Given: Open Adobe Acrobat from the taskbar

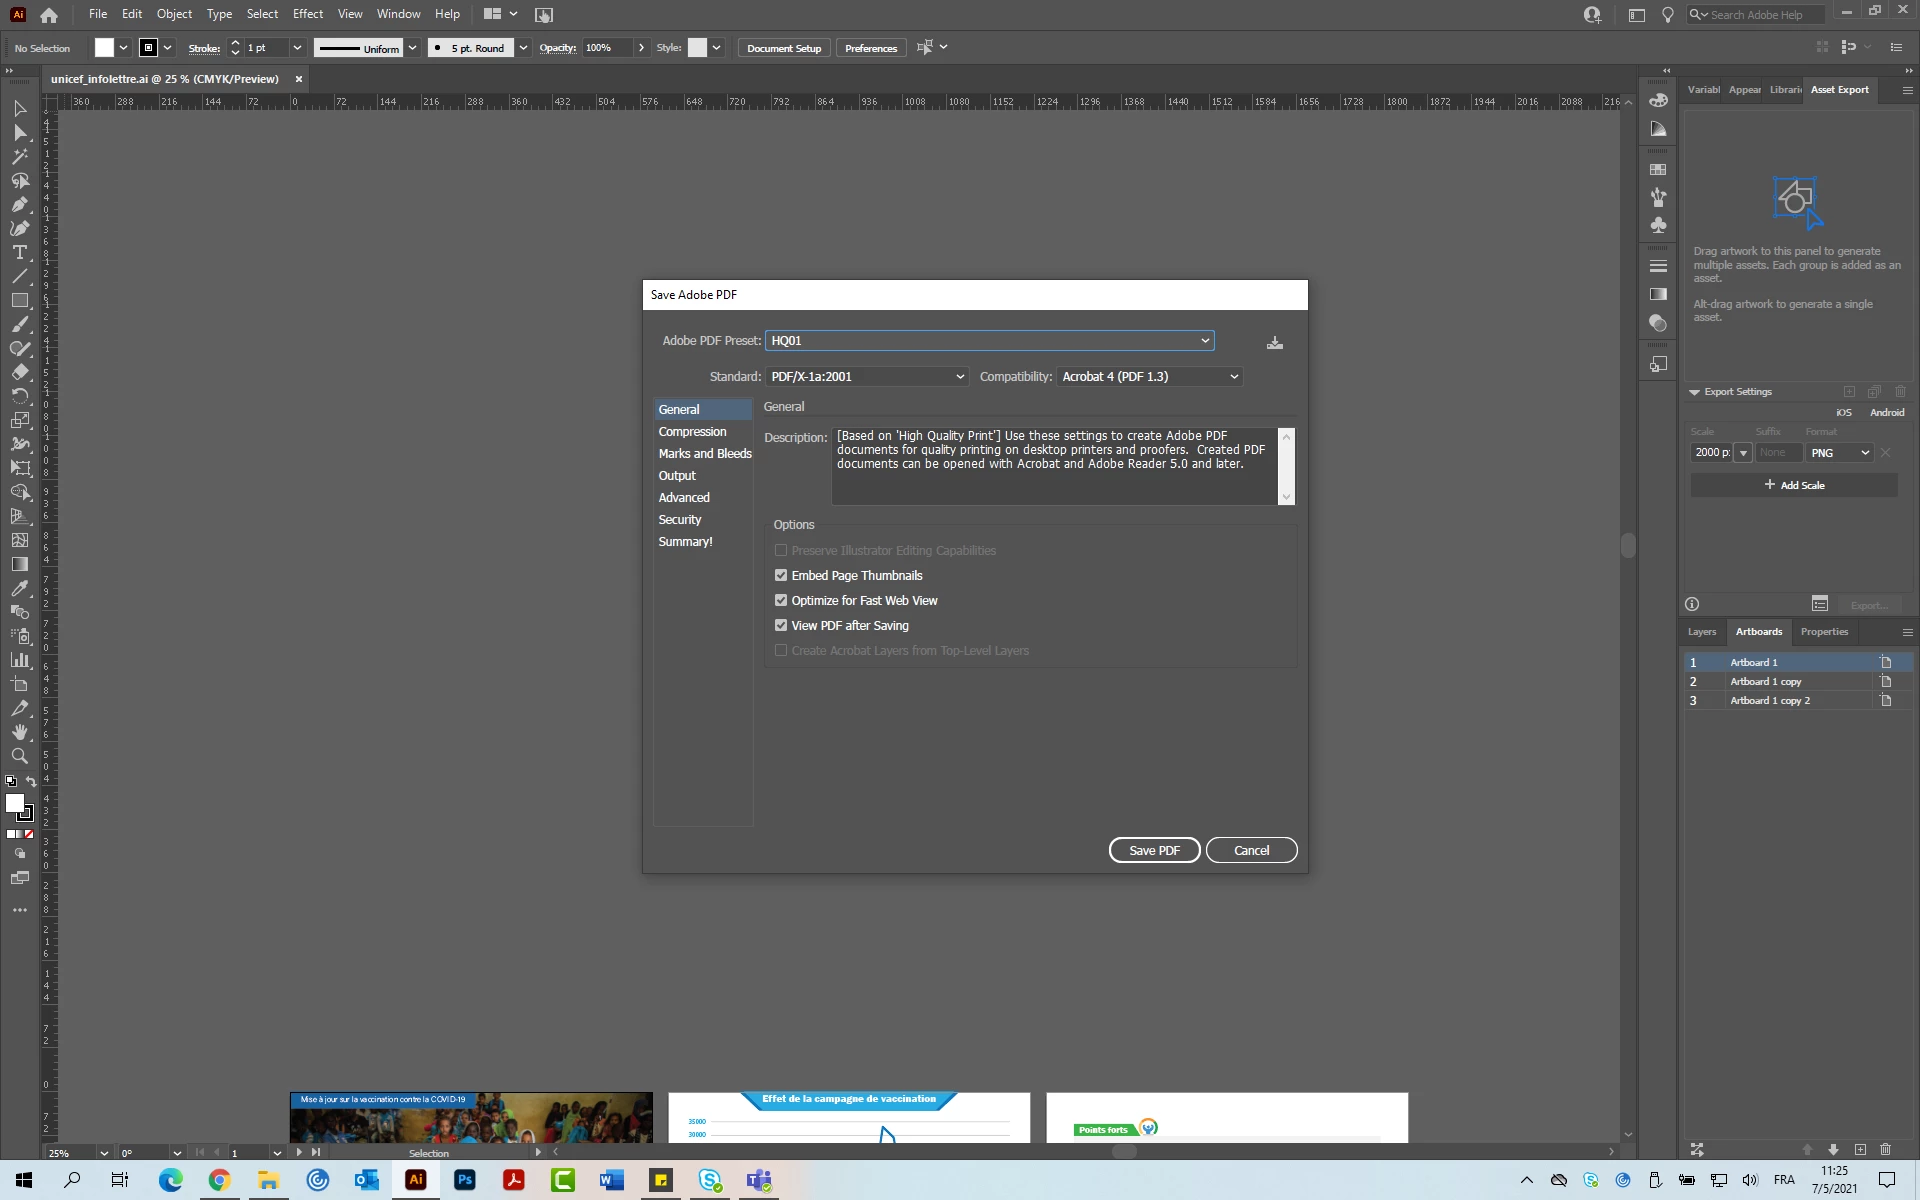Looking at the screenshot, I should [x=514, y=1180].
